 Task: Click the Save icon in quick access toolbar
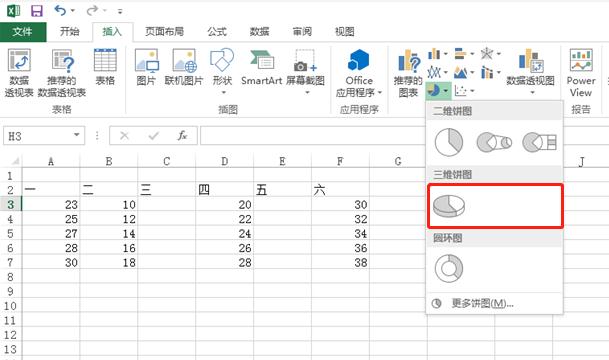pos(37,10)
